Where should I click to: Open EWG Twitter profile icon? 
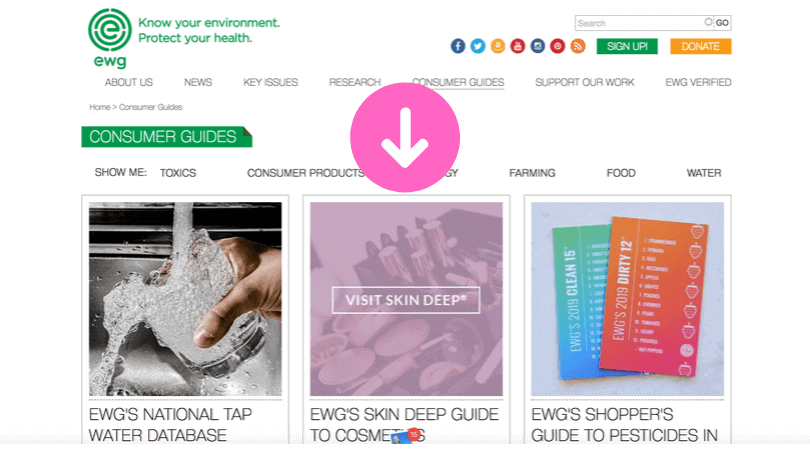pos(478,46)
